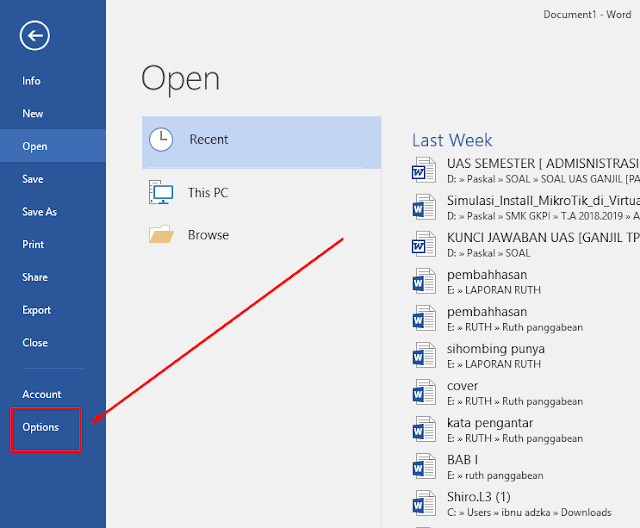640x528 pixels.
Task: Select New in the backstage menu
Action: [33, 113]
